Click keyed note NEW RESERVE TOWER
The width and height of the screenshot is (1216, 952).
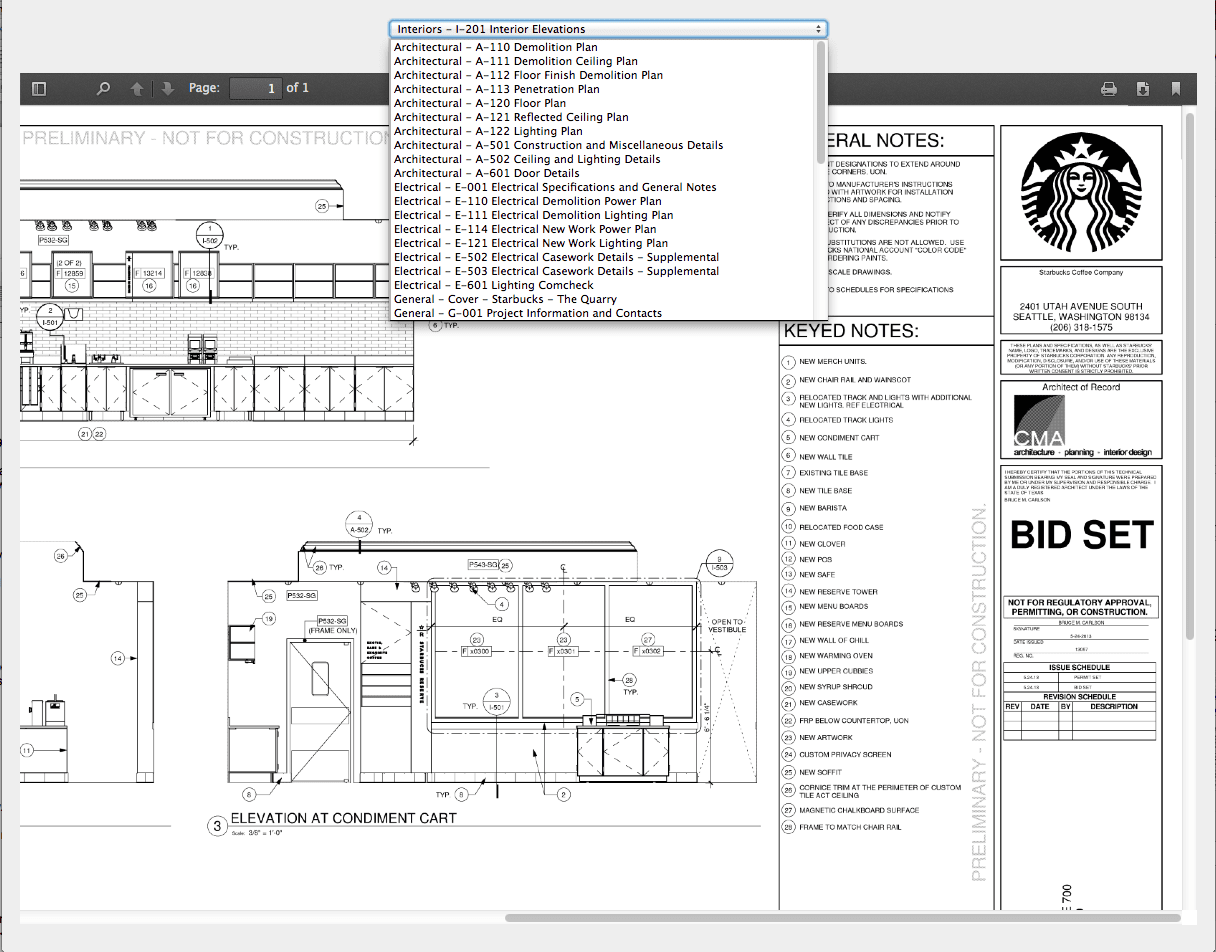[x=838, y=592]
